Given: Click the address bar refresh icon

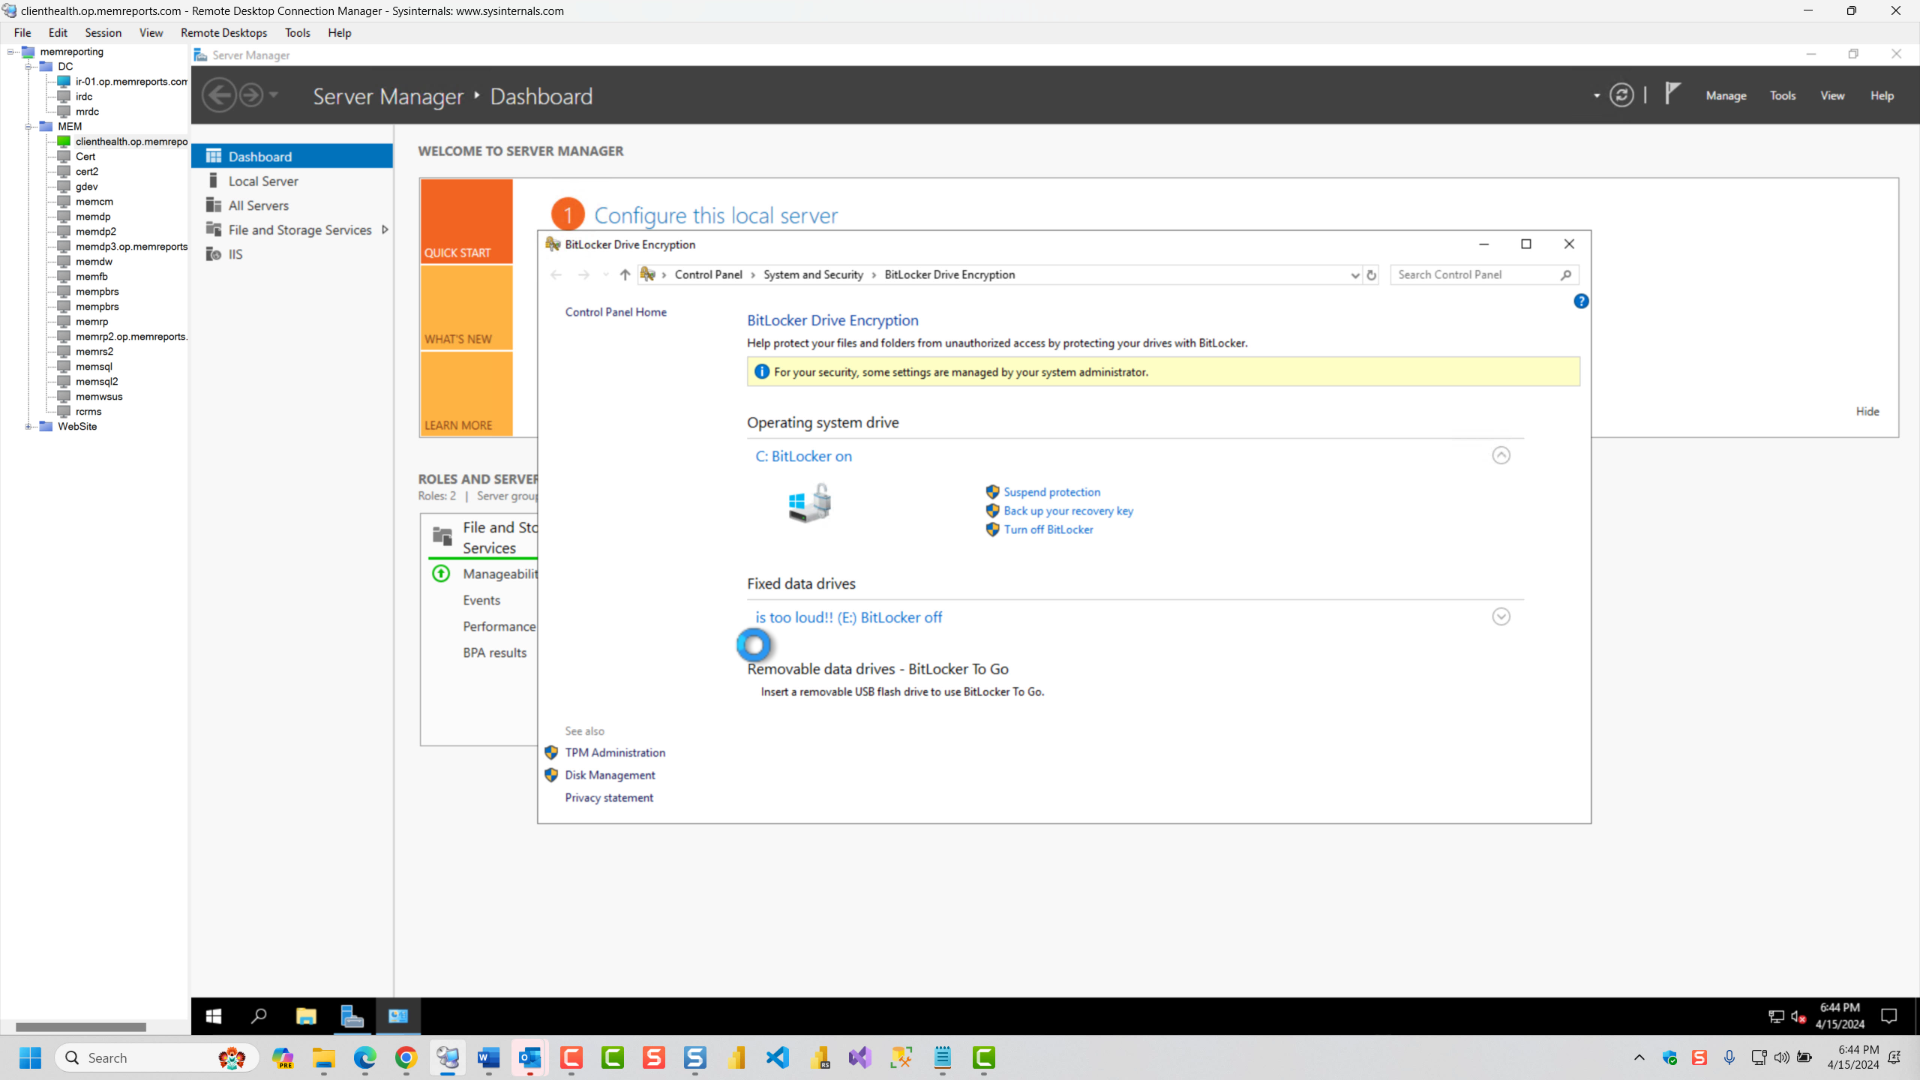Looking at the screenshot, I should 1372,275.
